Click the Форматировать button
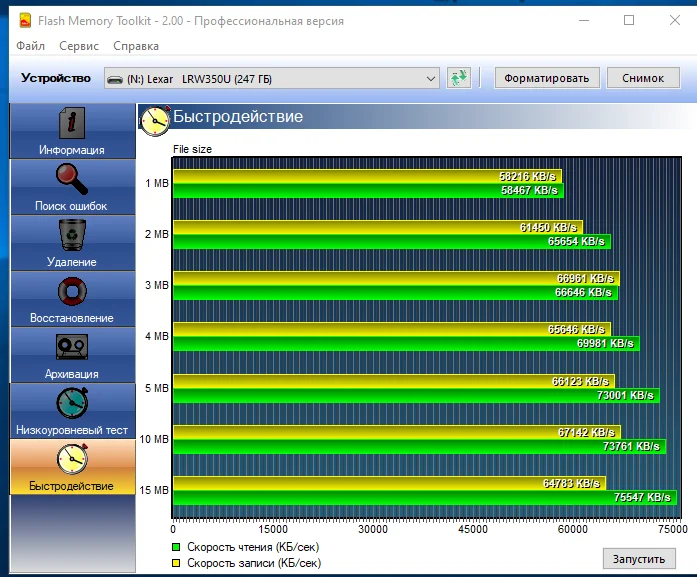697x577 pixels. [547, 78]
